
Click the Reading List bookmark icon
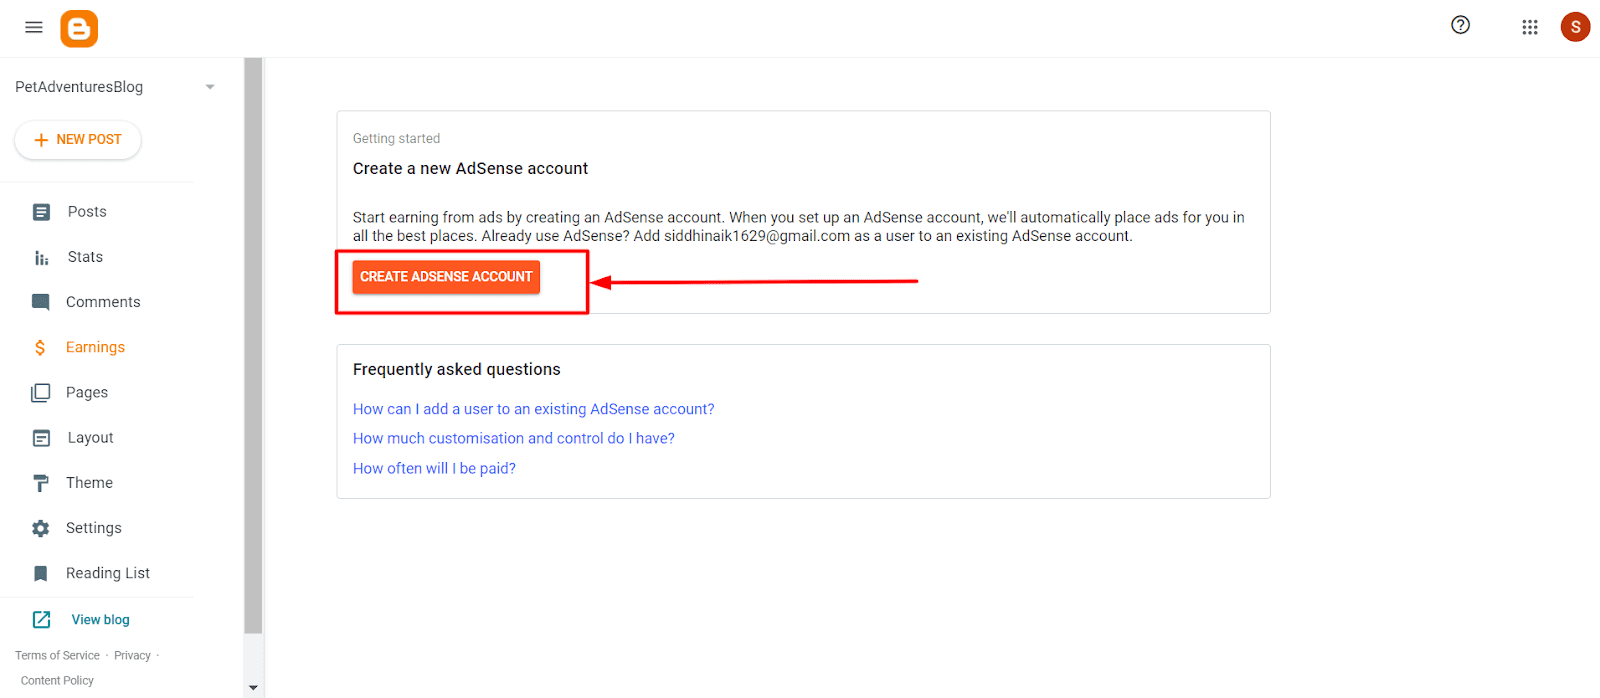(x=40, y=572)
